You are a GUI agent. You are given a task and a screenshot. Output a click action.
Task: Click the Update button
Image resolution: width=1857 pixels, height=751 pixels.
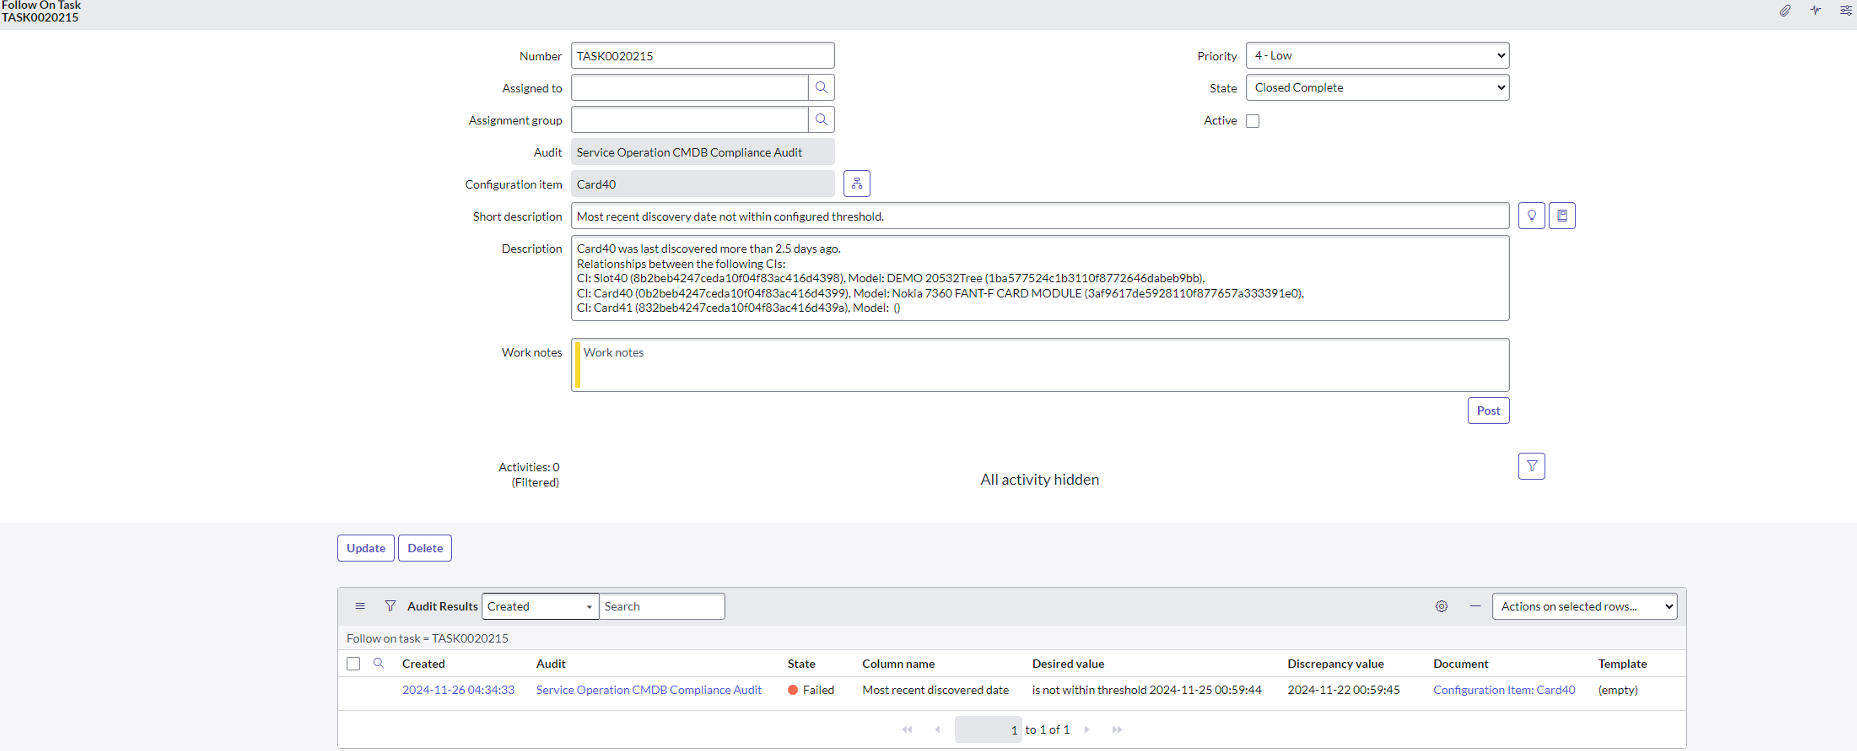[366, 548]
